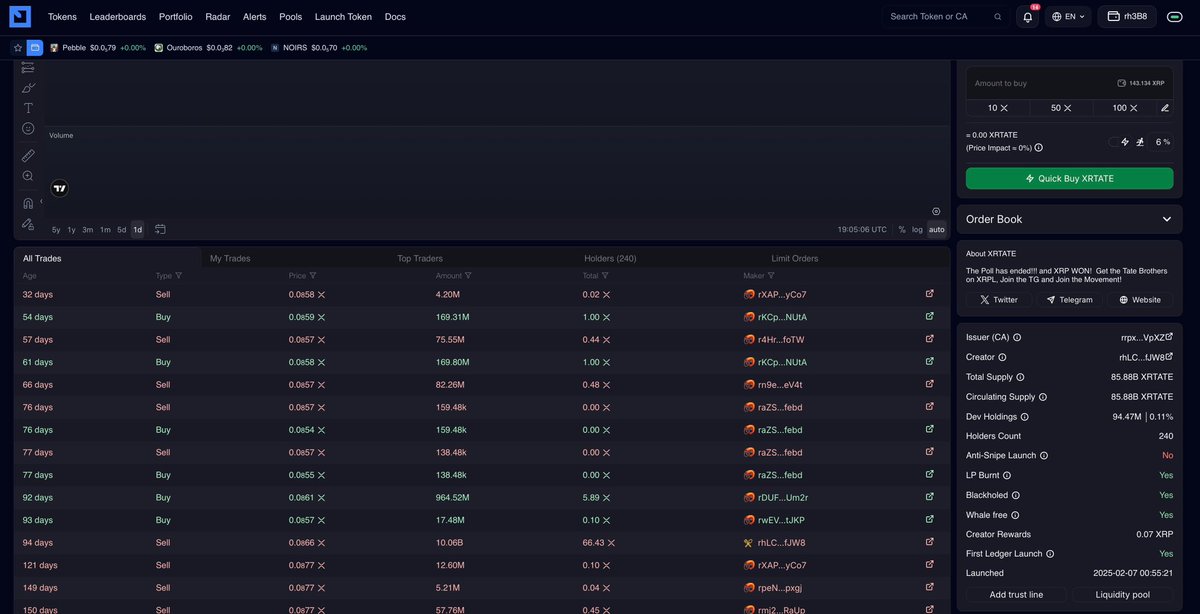1200x614 pixels.
Task: Toggle the theme switch in header
Action: click(x=1174, y=17)
